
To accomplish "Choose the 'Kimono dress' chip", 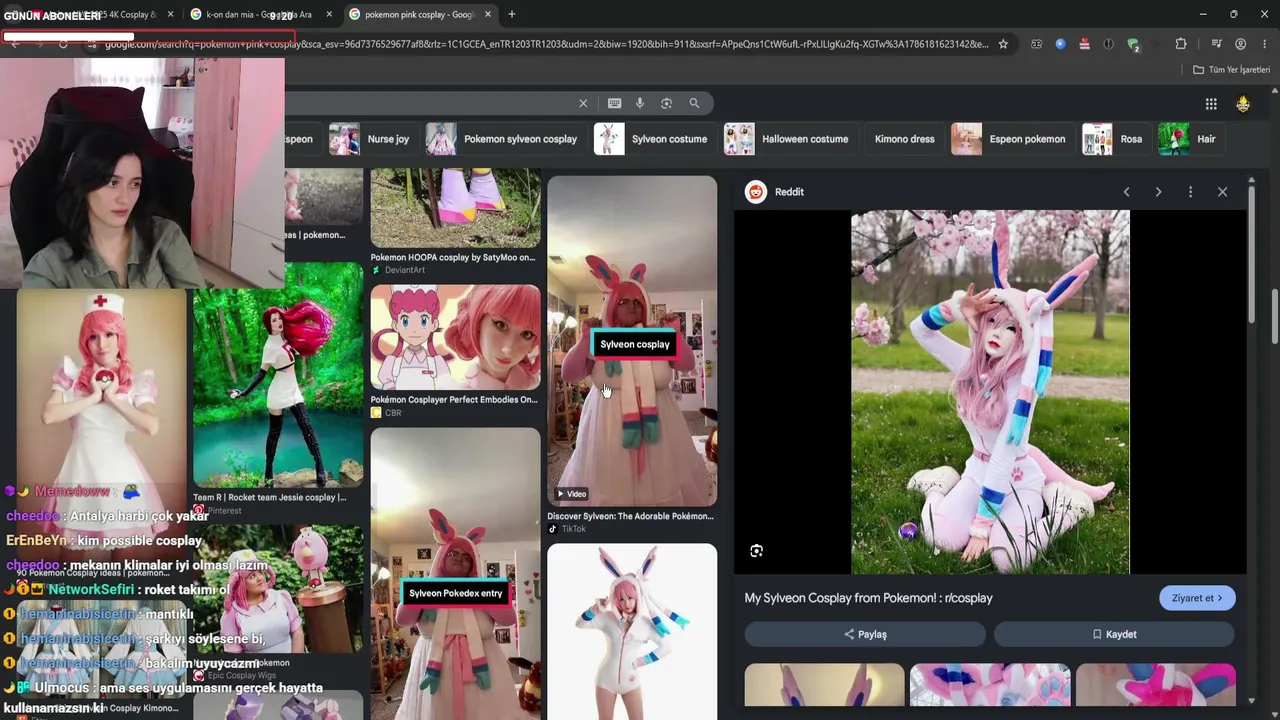I will [x=904, y=139].
